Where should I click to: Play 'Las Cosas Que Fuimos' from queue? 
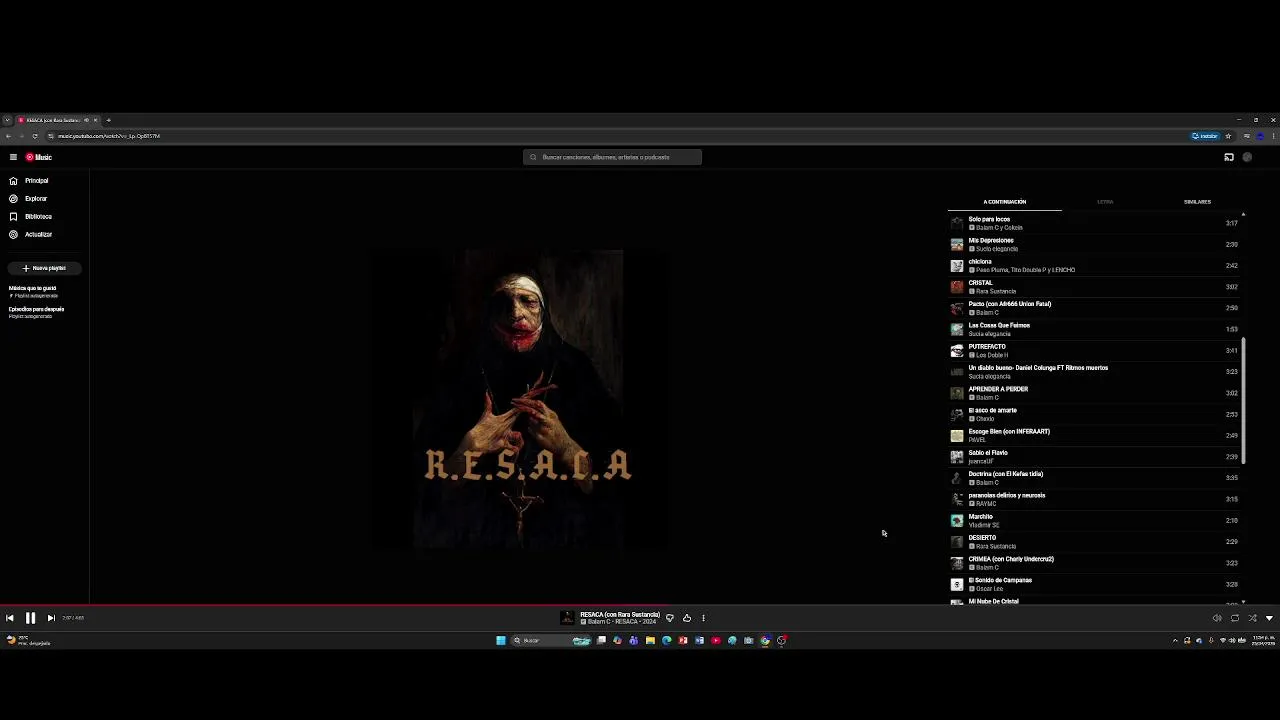tap(1096, 329)
